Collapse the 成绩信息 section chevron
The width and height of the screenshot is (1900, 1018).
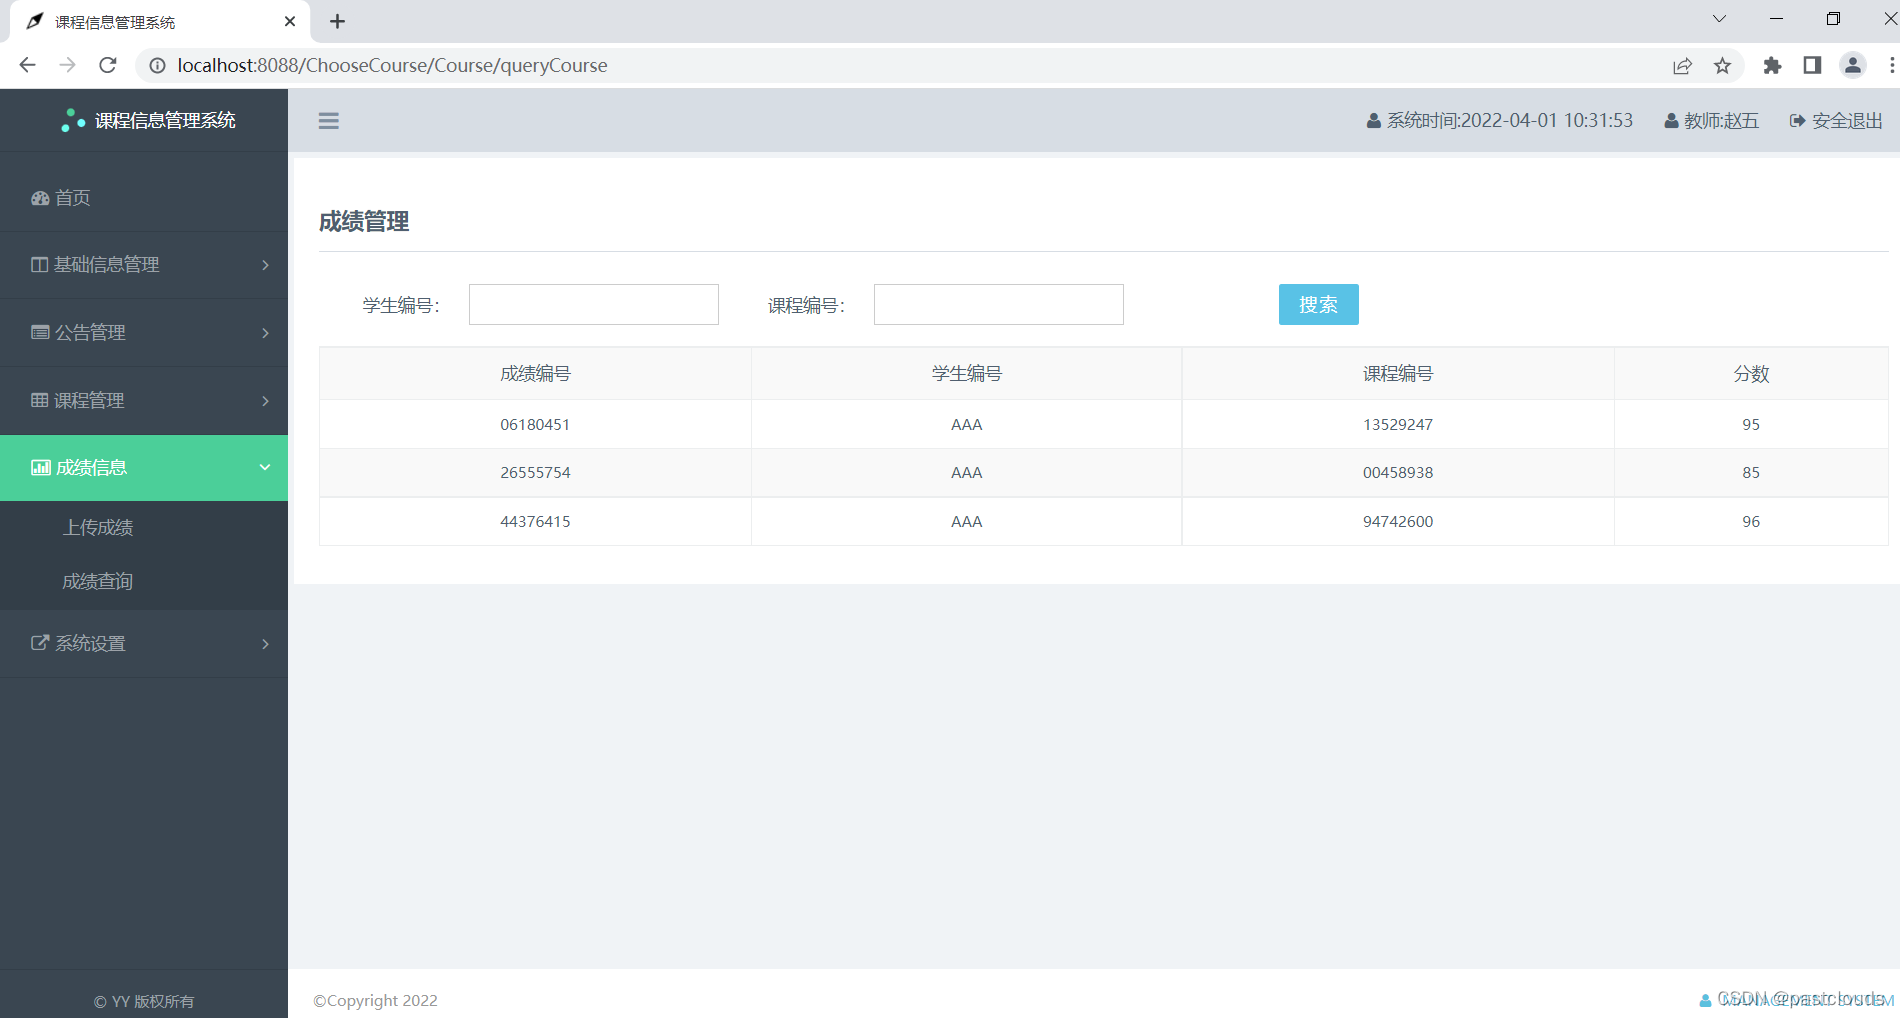point(265,467)
